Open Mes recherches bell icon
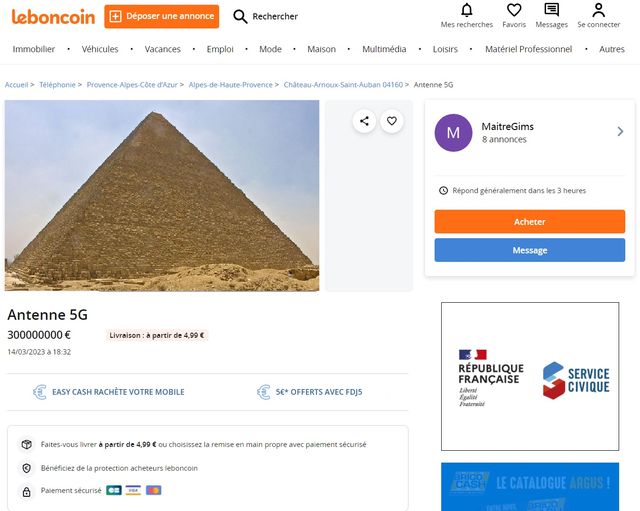The height and width of the screenshot is (511, 640). point(467,11)
